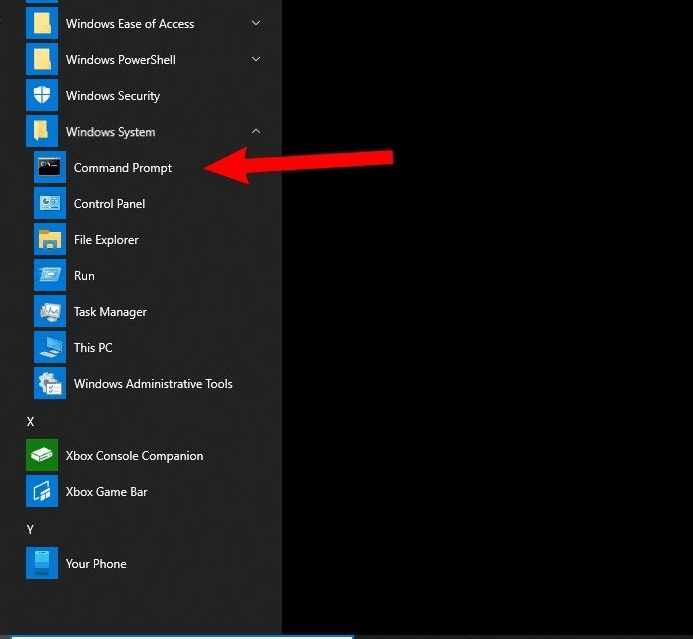Collapse the Windows System folder chevron
This screenshot has height=639, width=693.
point(256,131)
